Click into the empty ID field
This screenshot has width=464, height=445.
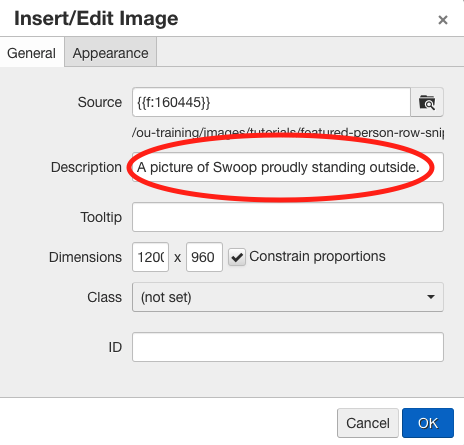288,347
